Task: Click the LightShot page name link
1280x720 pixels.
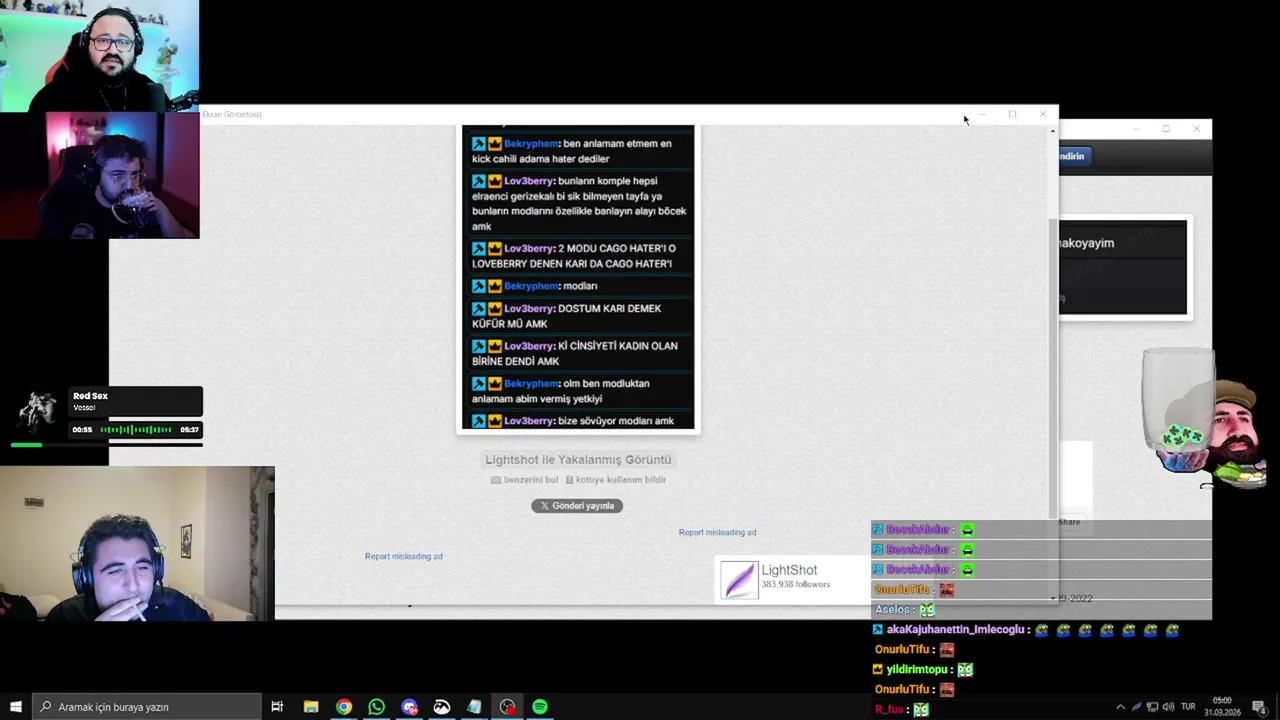Action: [x=789, y=570]
